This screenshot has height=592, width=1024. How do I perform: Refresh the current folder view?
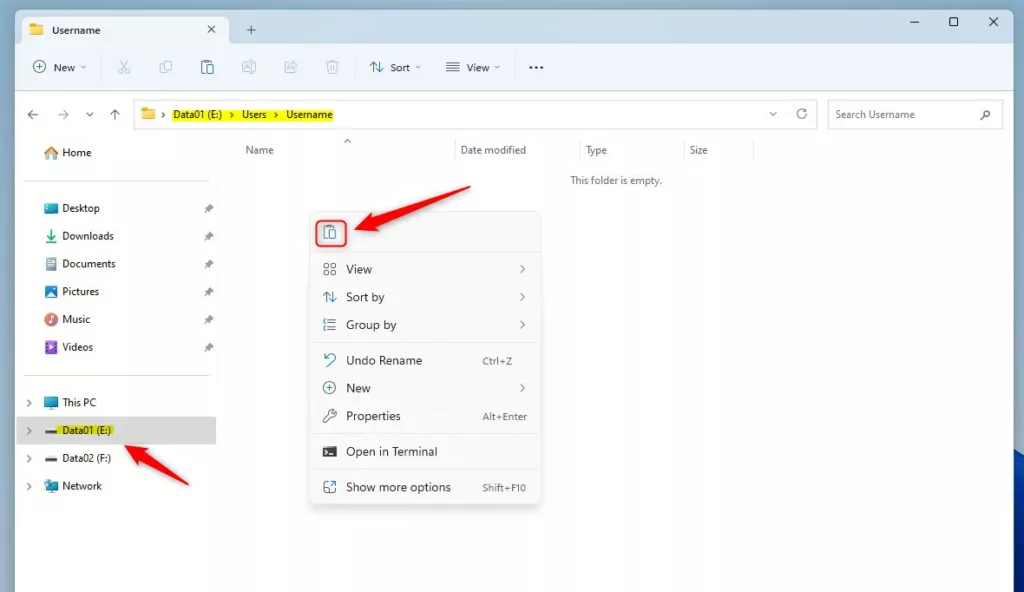[x=801, y=114]
